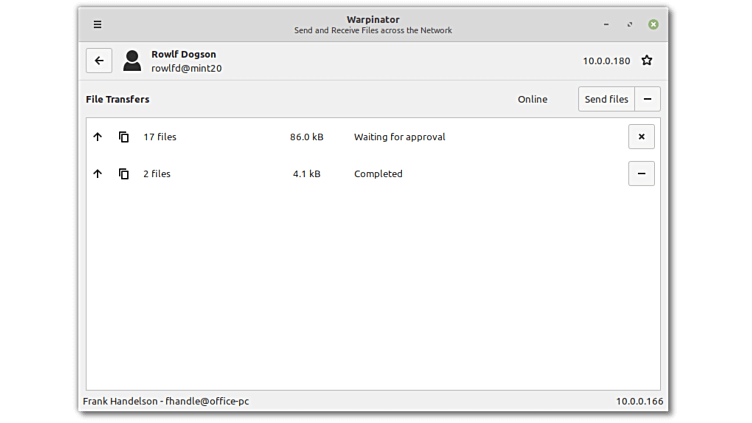Click 'Frank Handelson - fhandle@office-pc' in status bar
The image size is (752, 423).
166,401
